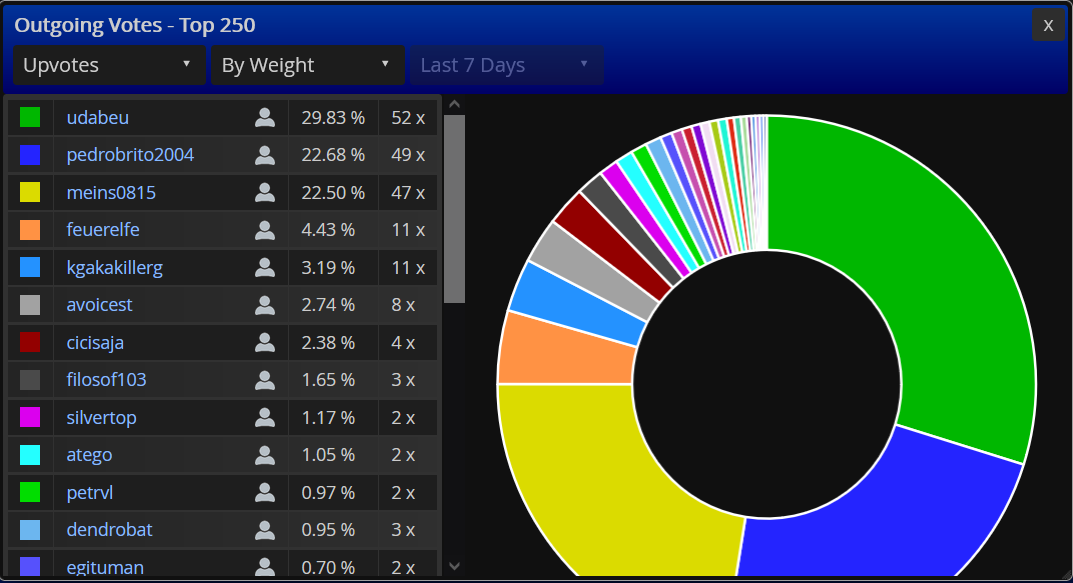1073x583 pixels.
Task: Click the 1.65 % value for filosof103
Action: pyautogui.click(x=328, y=379)
